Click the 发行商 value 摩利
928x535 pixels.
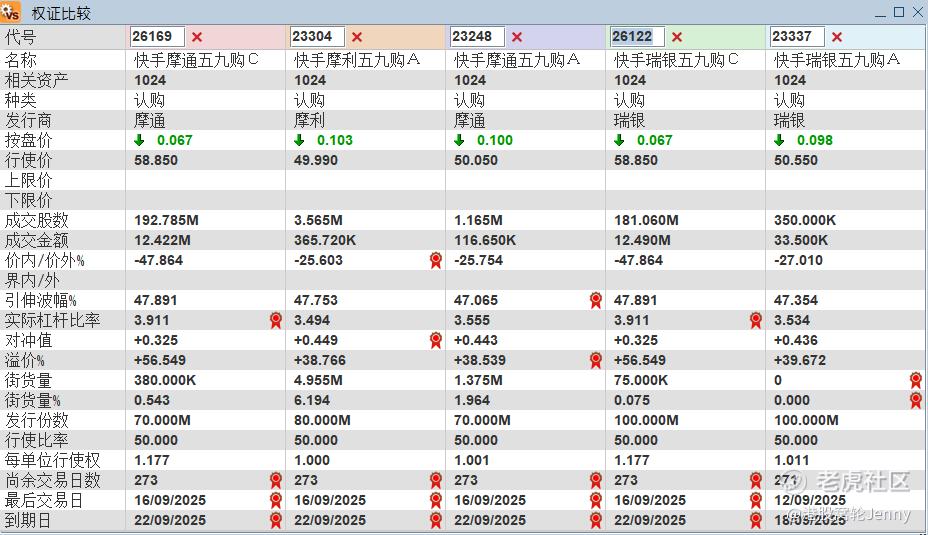click(x=309, y=121)
